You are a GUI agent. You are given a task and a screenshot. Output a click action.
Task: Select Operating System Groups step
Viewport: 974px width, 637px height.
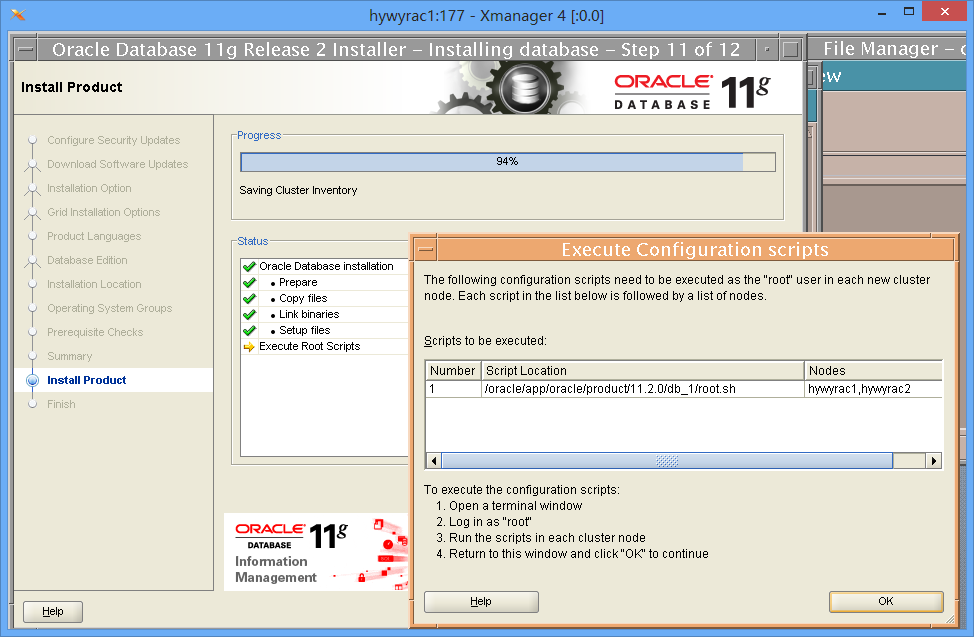click(x=110, y=308)
